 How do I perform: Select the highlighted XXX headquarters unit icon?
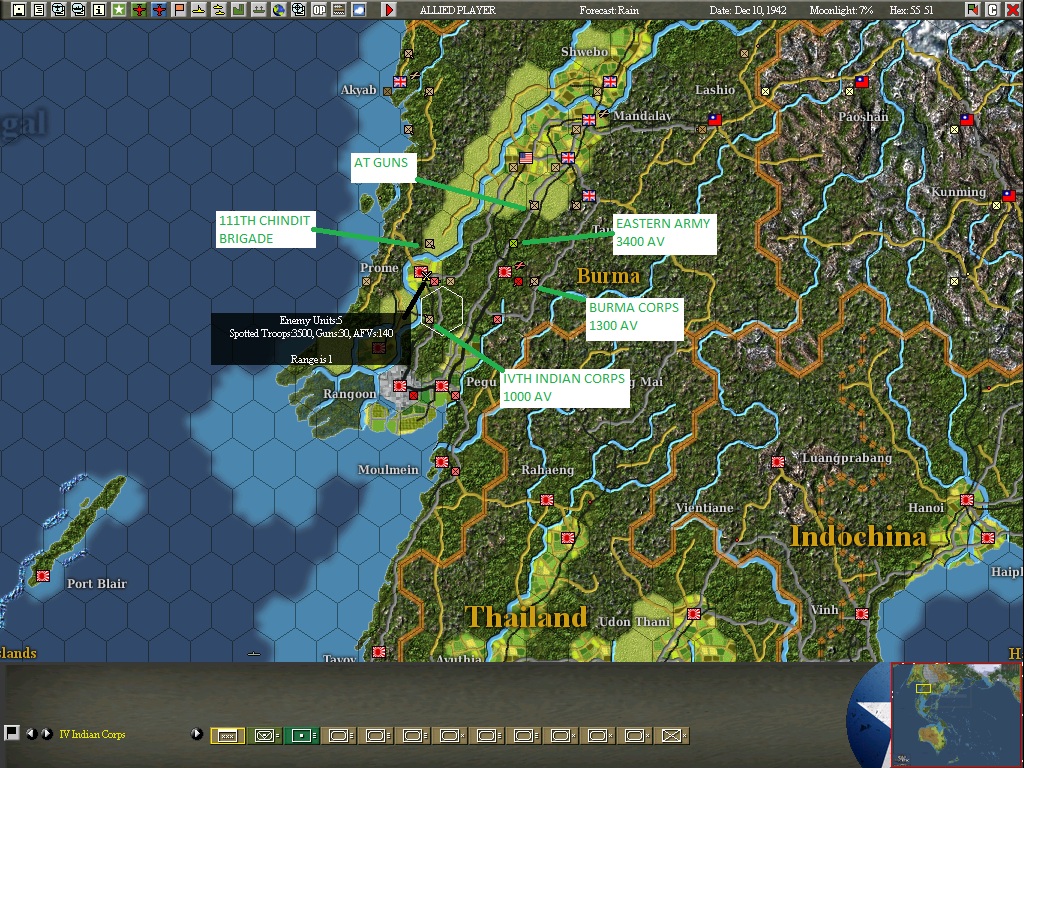227,736
